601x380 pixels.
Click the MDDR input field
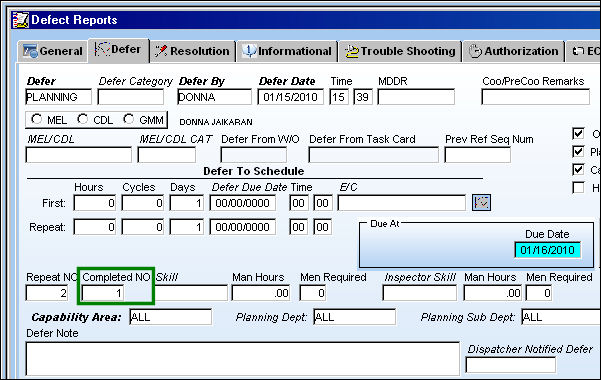point(416,97)
